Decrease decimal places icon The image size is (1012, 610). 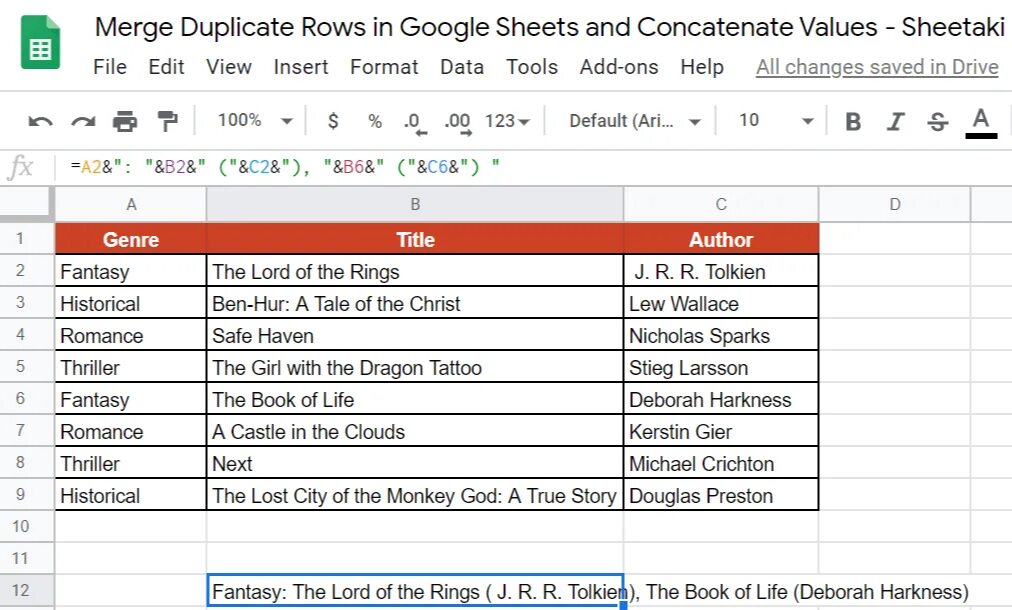[x=414, y=122]
